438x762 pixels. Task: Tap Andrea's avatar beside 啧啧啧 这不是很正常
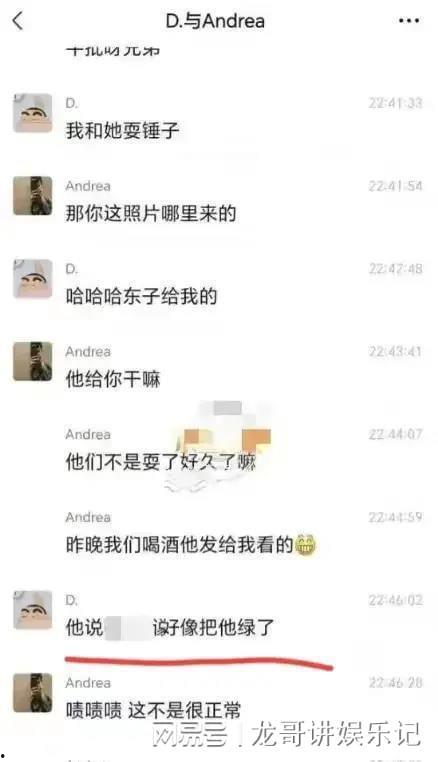33,693
